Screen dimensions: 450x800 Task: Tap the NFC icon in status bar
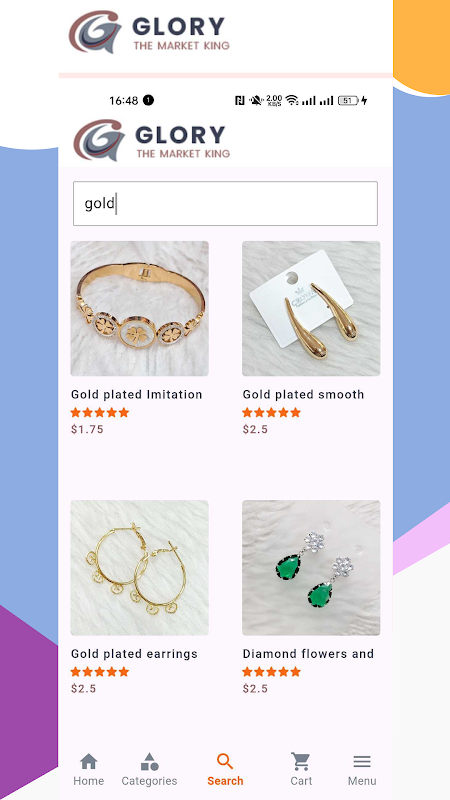240,101
